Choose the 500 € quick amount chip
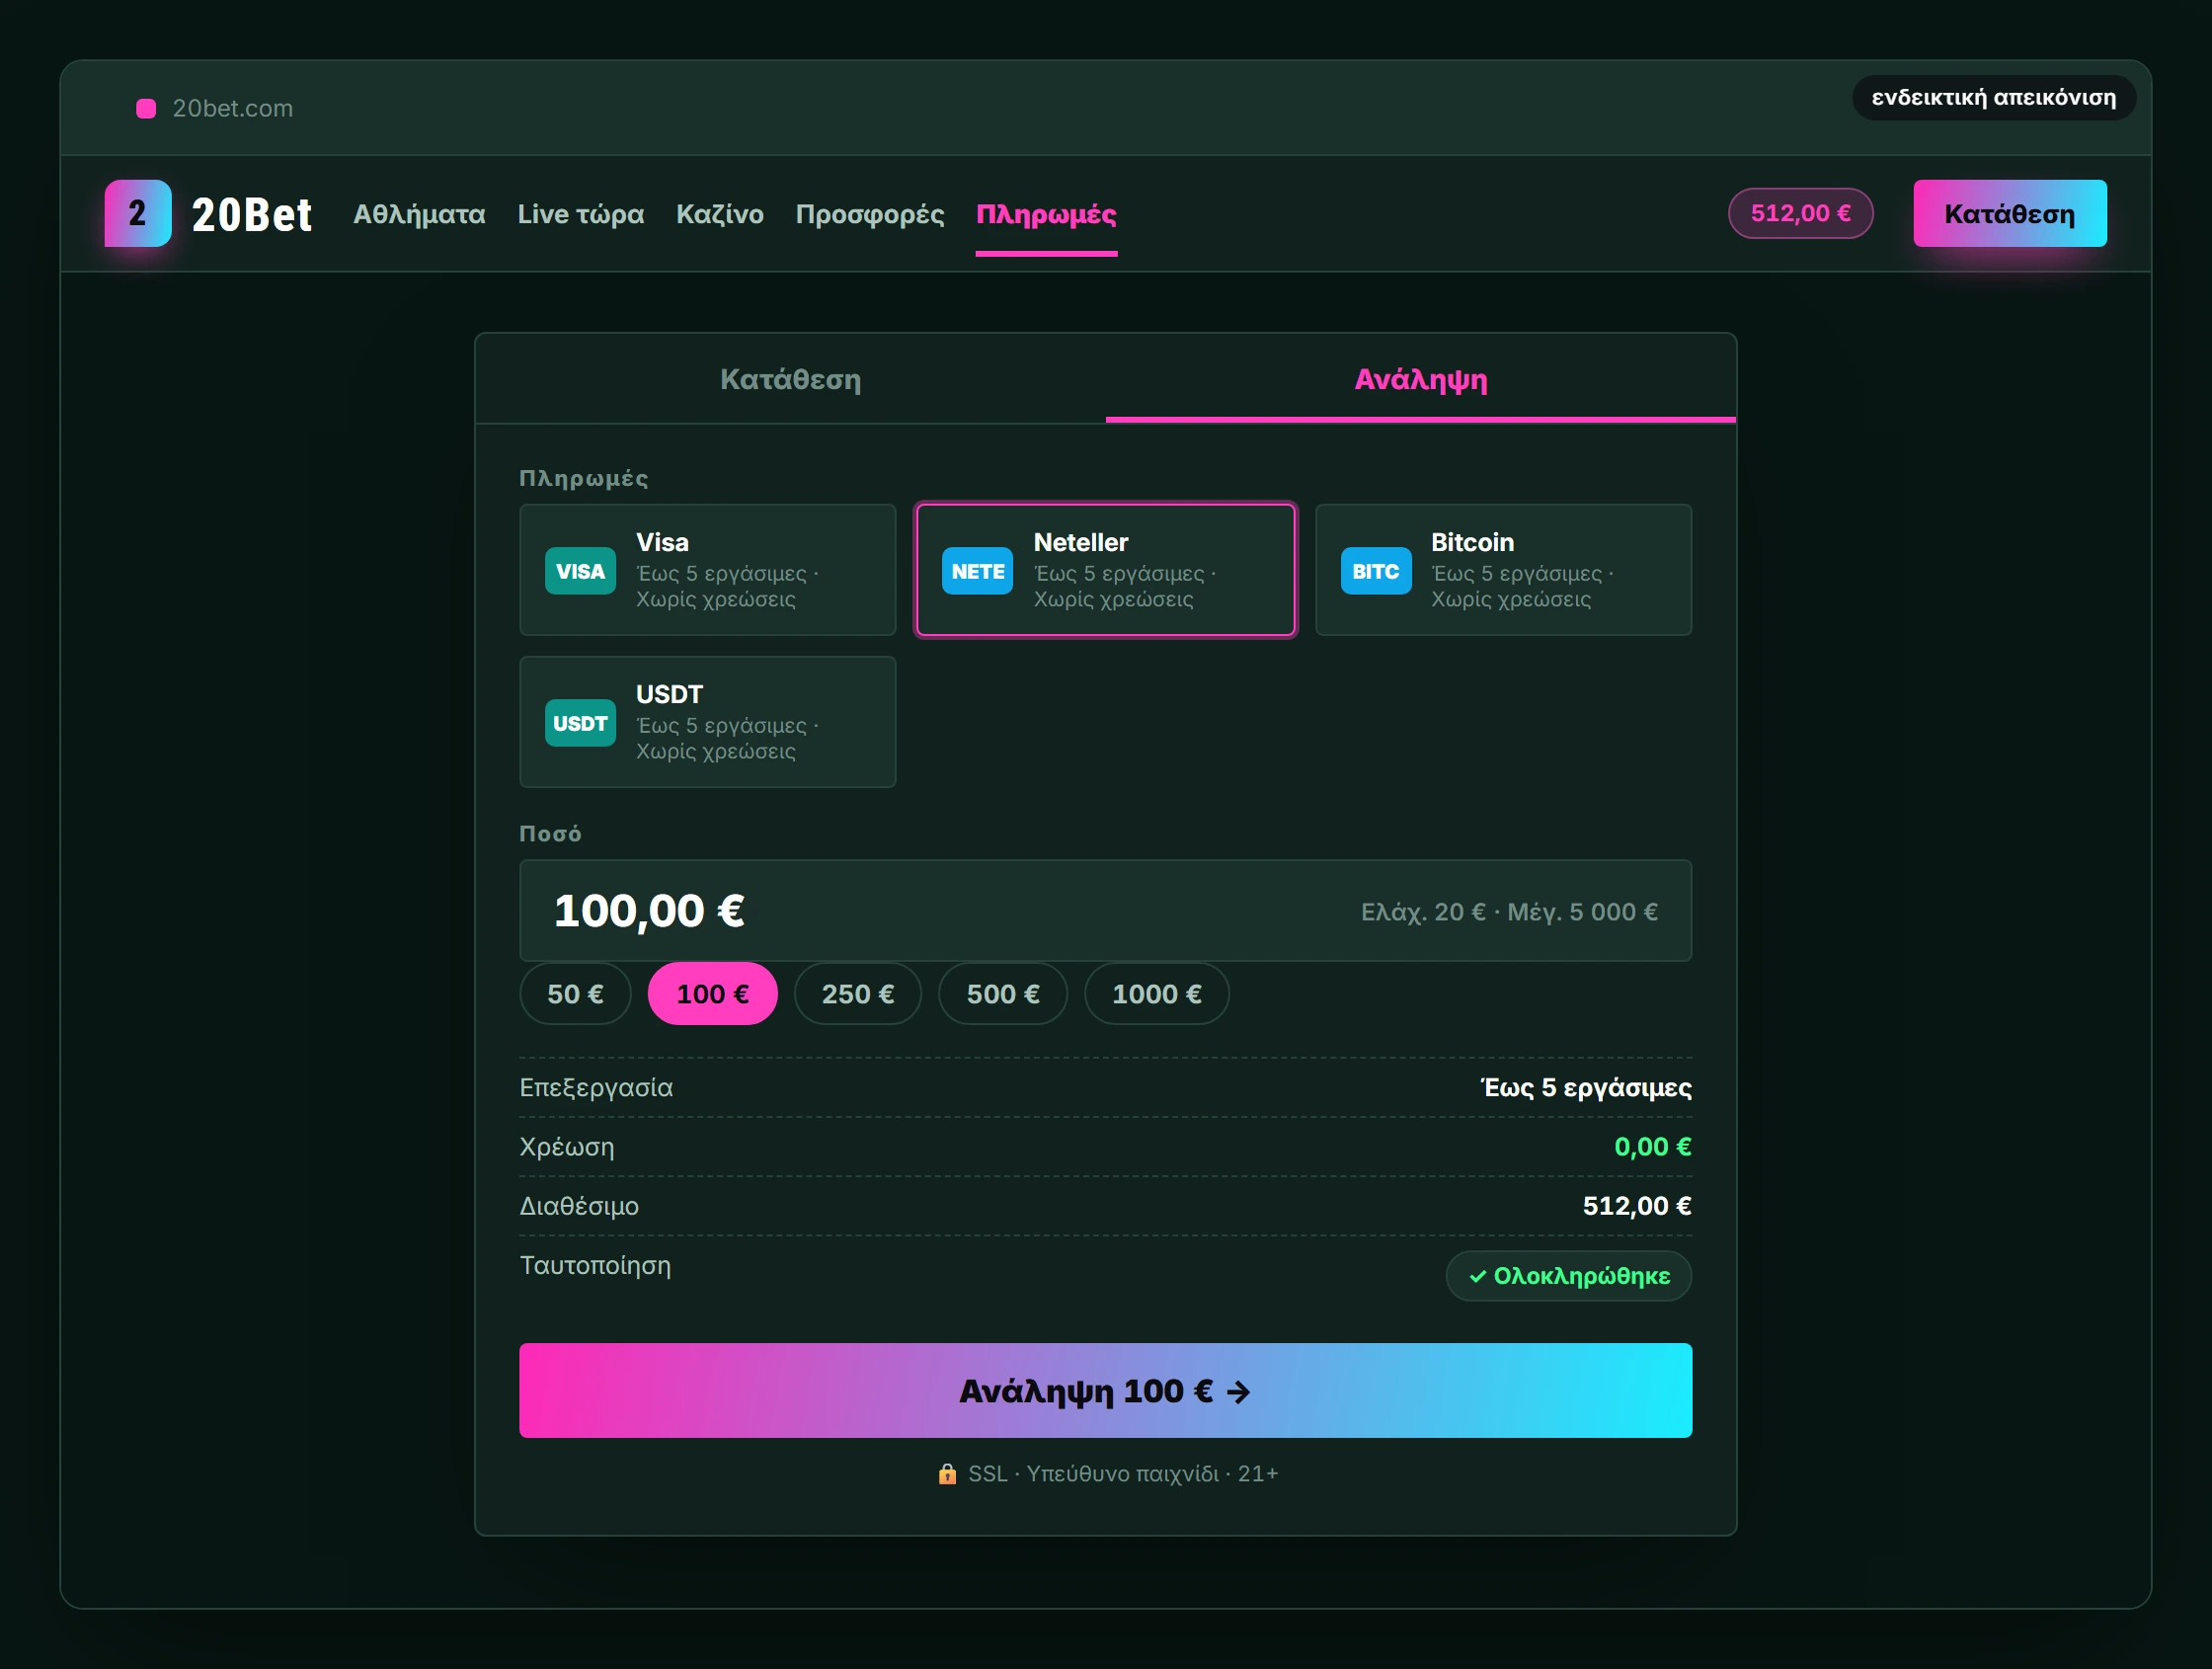This screenshot has width=2212, height=1669. [x=1003, y=994]
